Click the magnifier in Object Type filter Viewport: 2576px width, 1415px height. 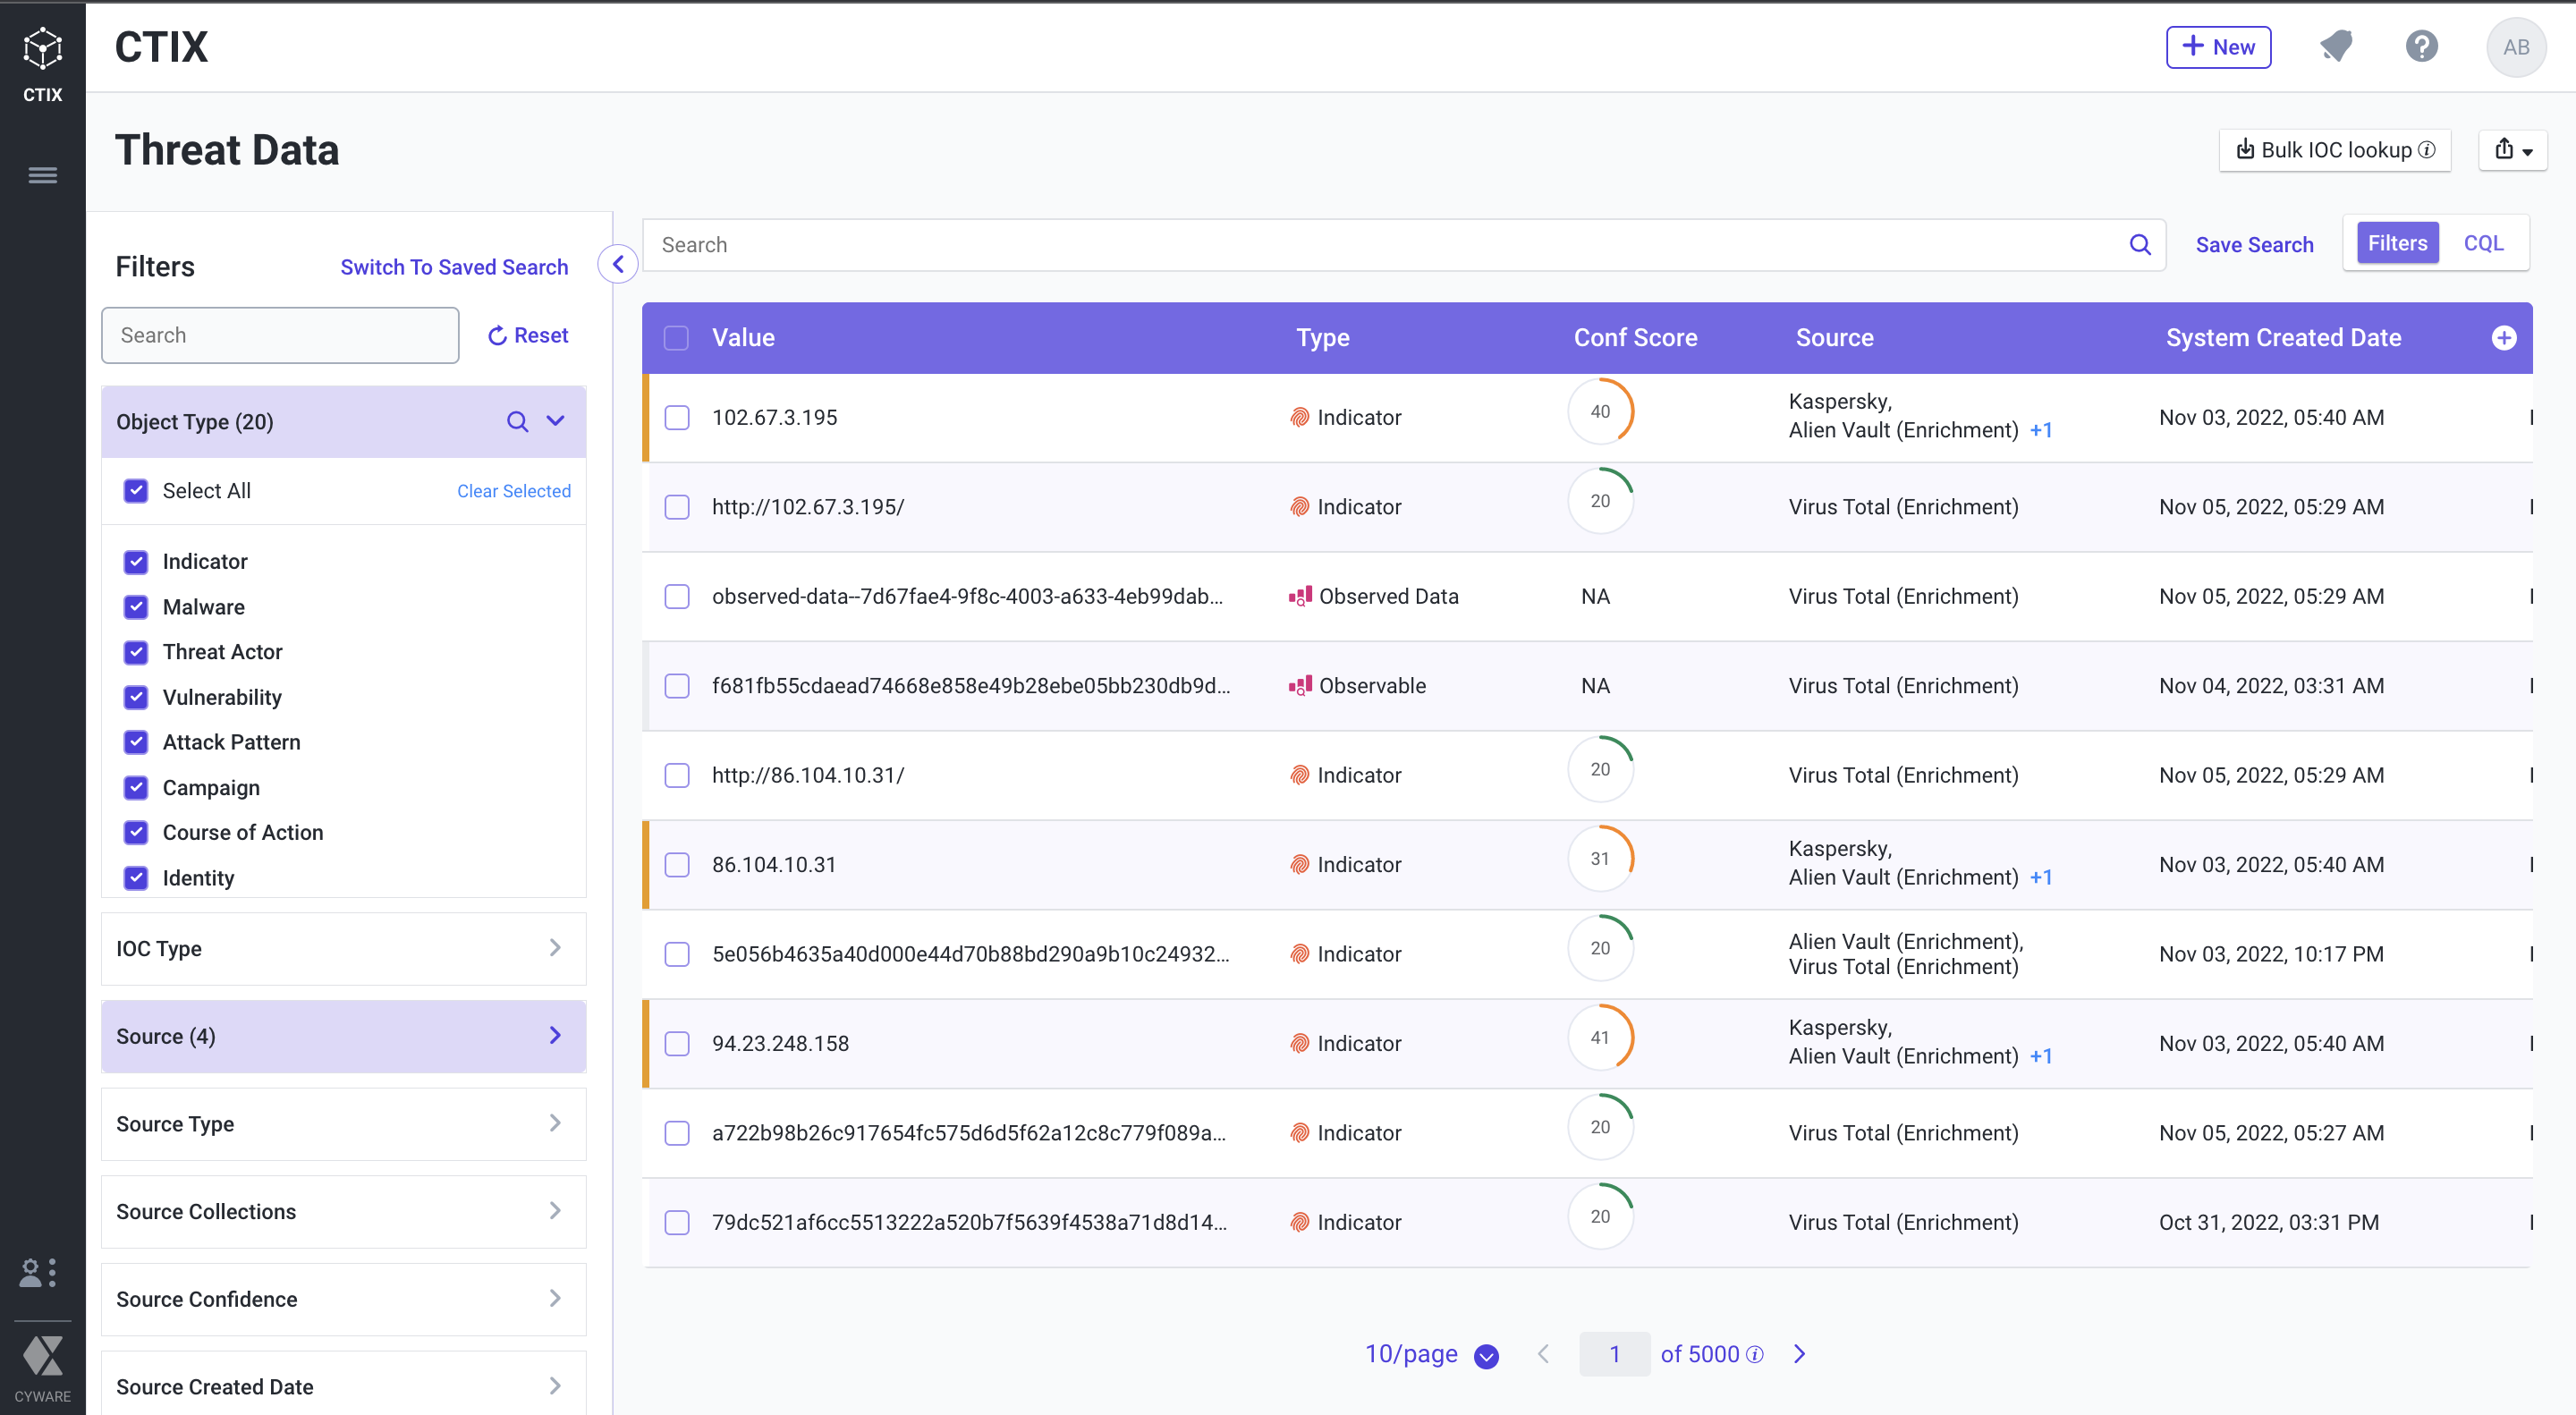(517, 422)
